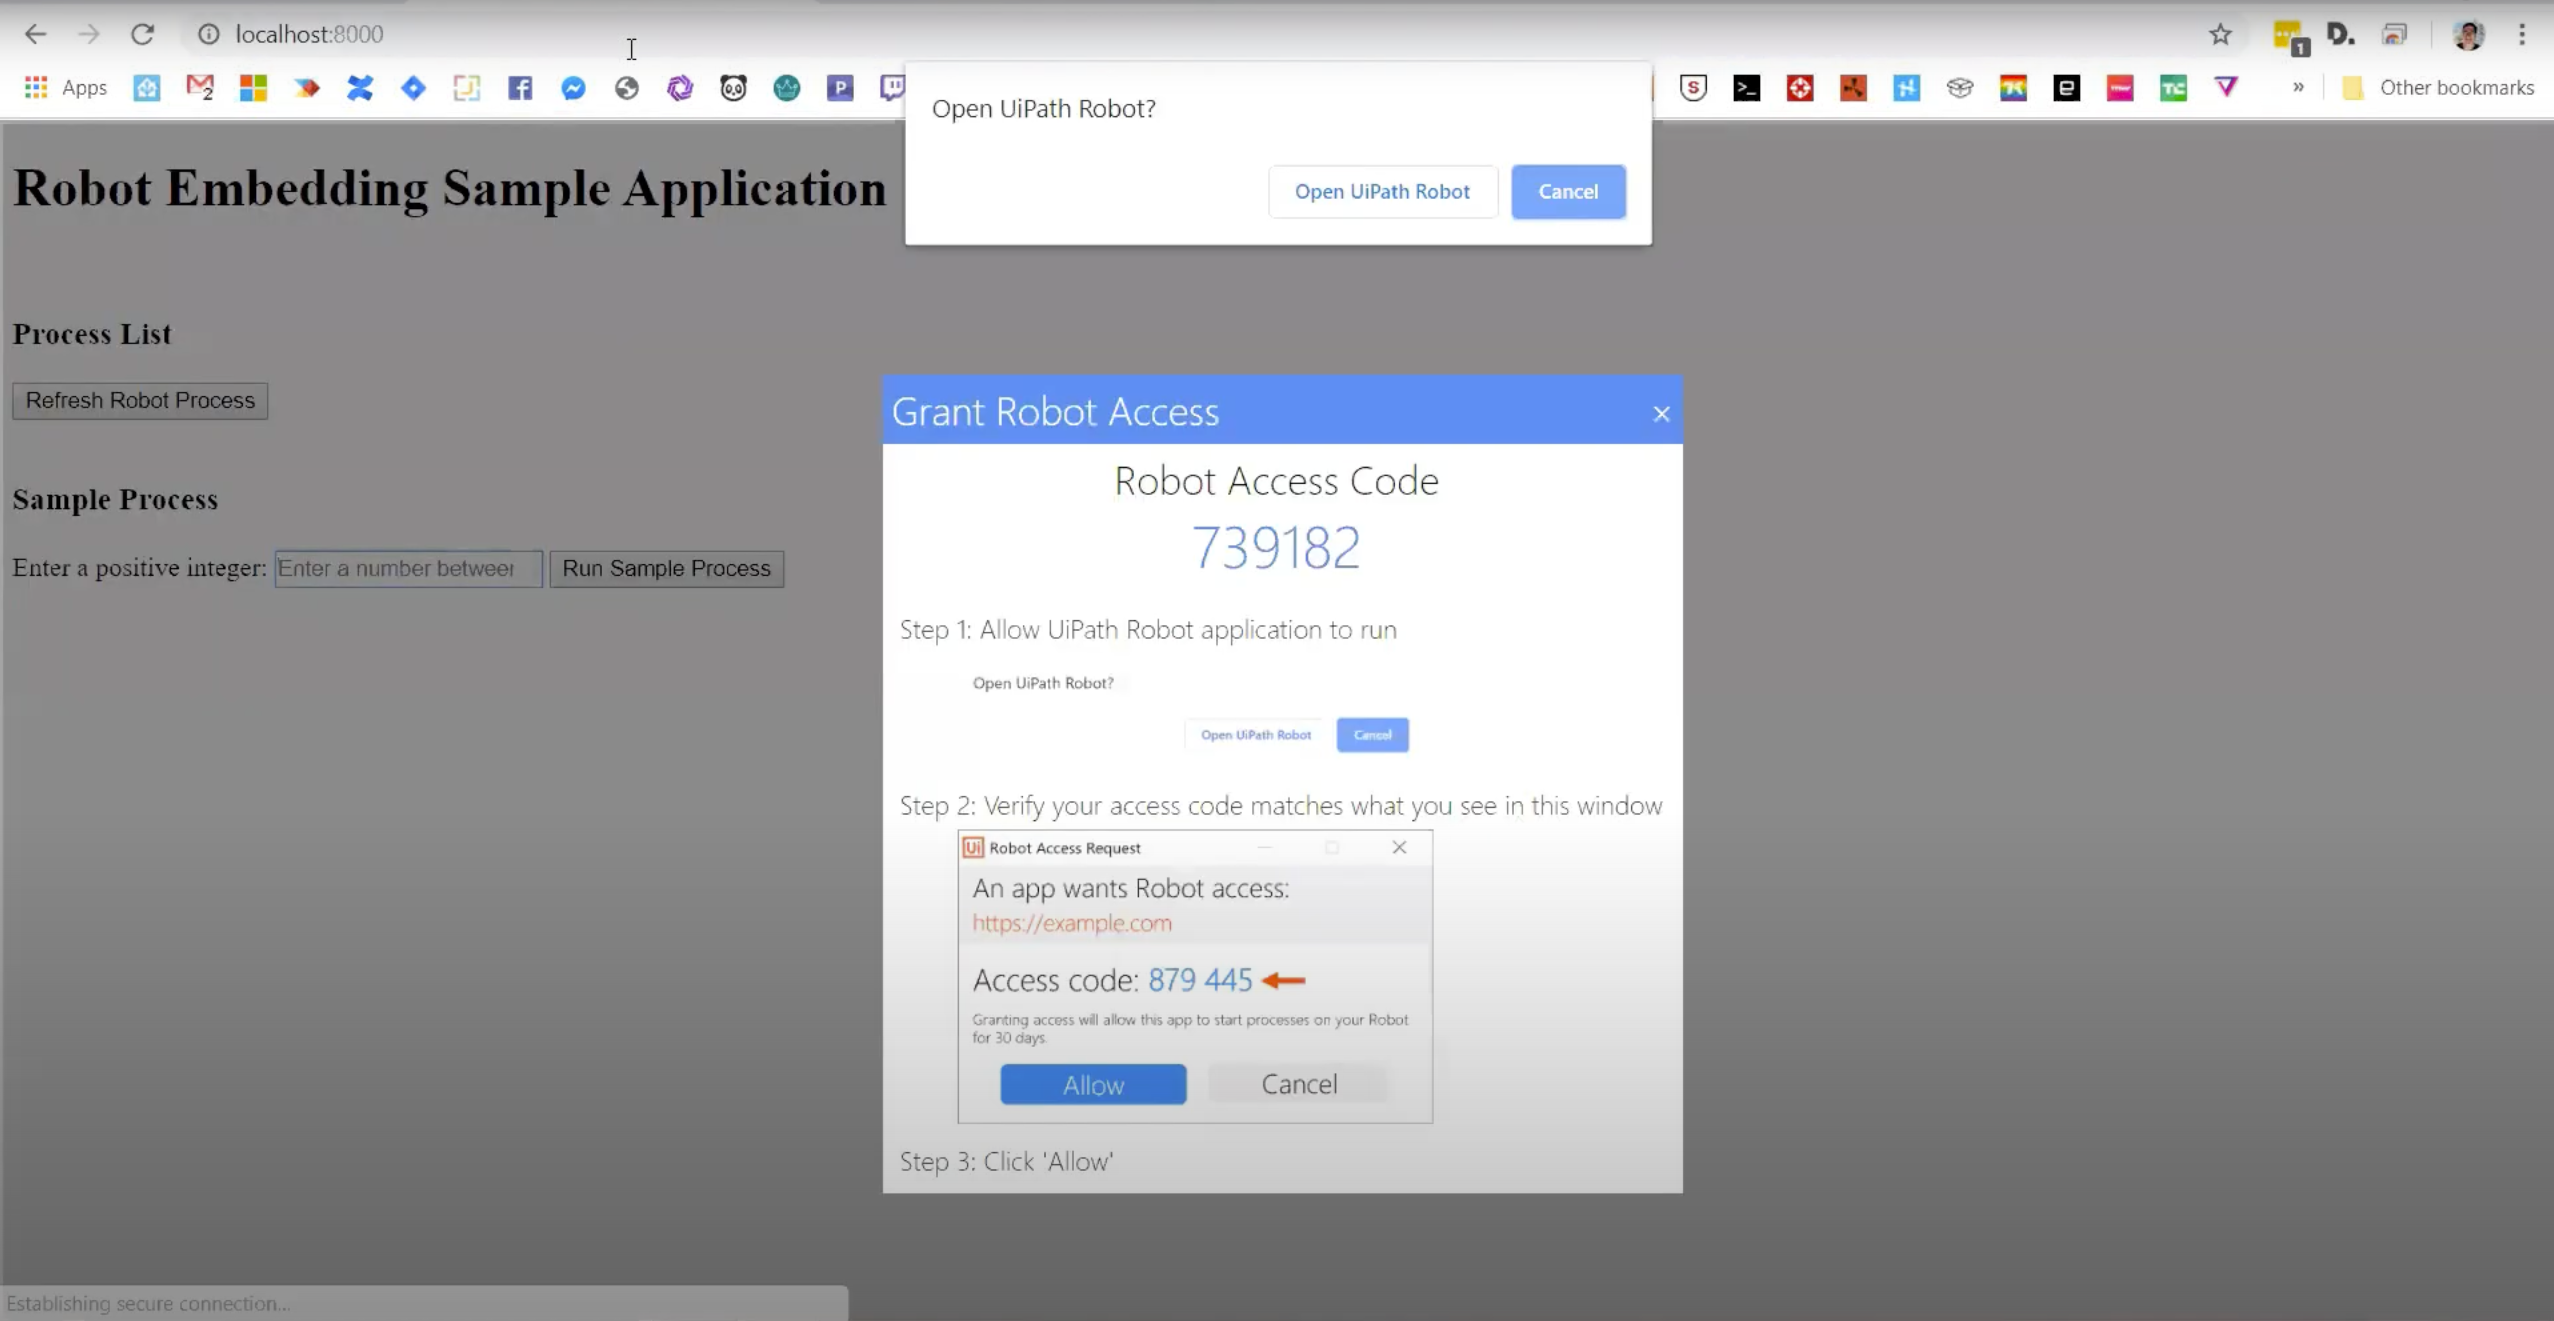2554x1321 pixels.
Task: Open the purple inverted triangle bookmark
Action: (x=2226, y=87)
